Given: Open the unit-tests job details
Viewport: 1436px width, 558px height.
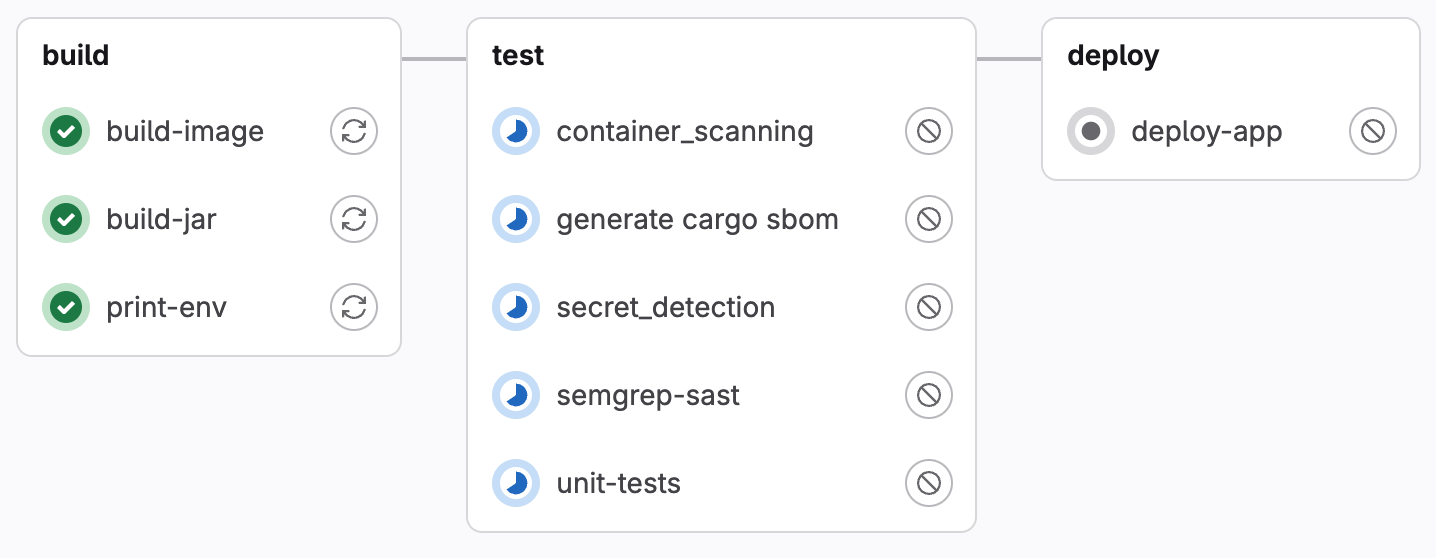Looking at the screenshot, I should coord(618,483).
